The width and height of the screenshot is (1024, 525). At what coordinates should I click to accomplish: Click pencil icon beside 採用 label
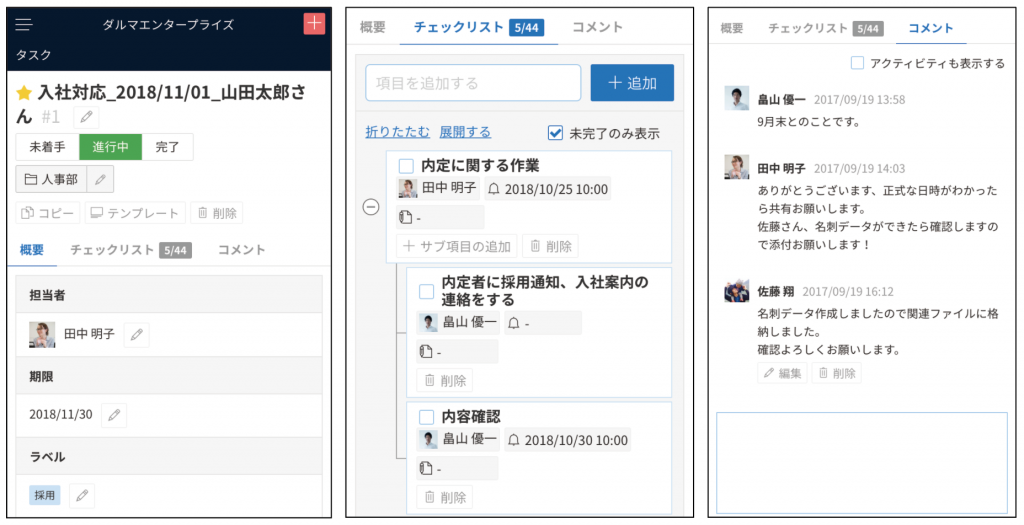point(81,494)
